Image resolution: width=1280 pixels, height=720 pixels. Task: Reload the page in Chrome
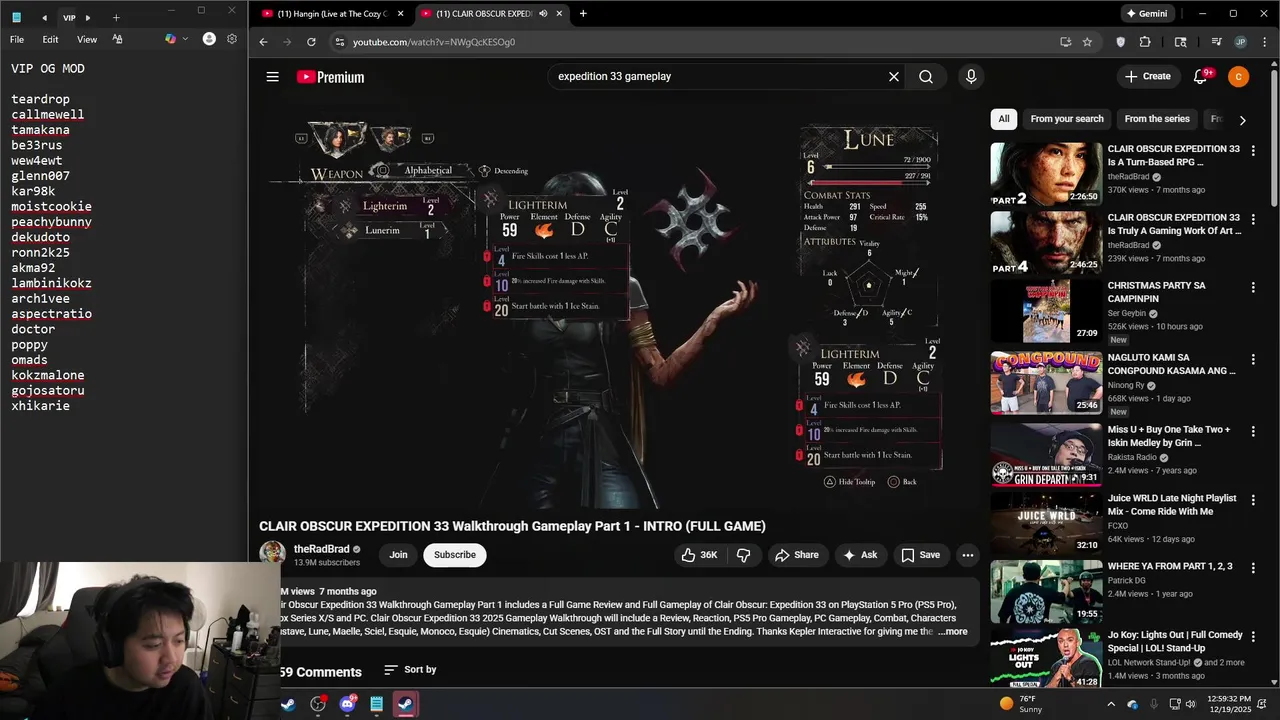[311, 42]
